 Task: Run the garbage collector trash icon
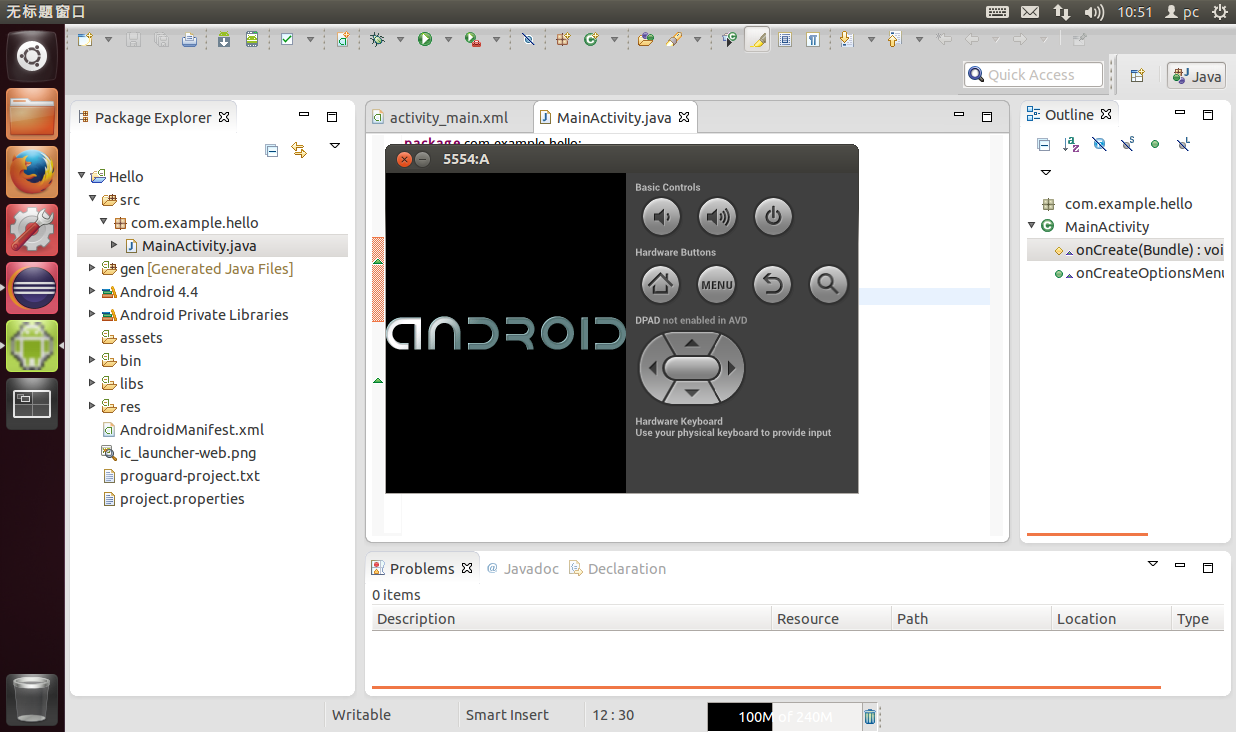pos(870,716)
